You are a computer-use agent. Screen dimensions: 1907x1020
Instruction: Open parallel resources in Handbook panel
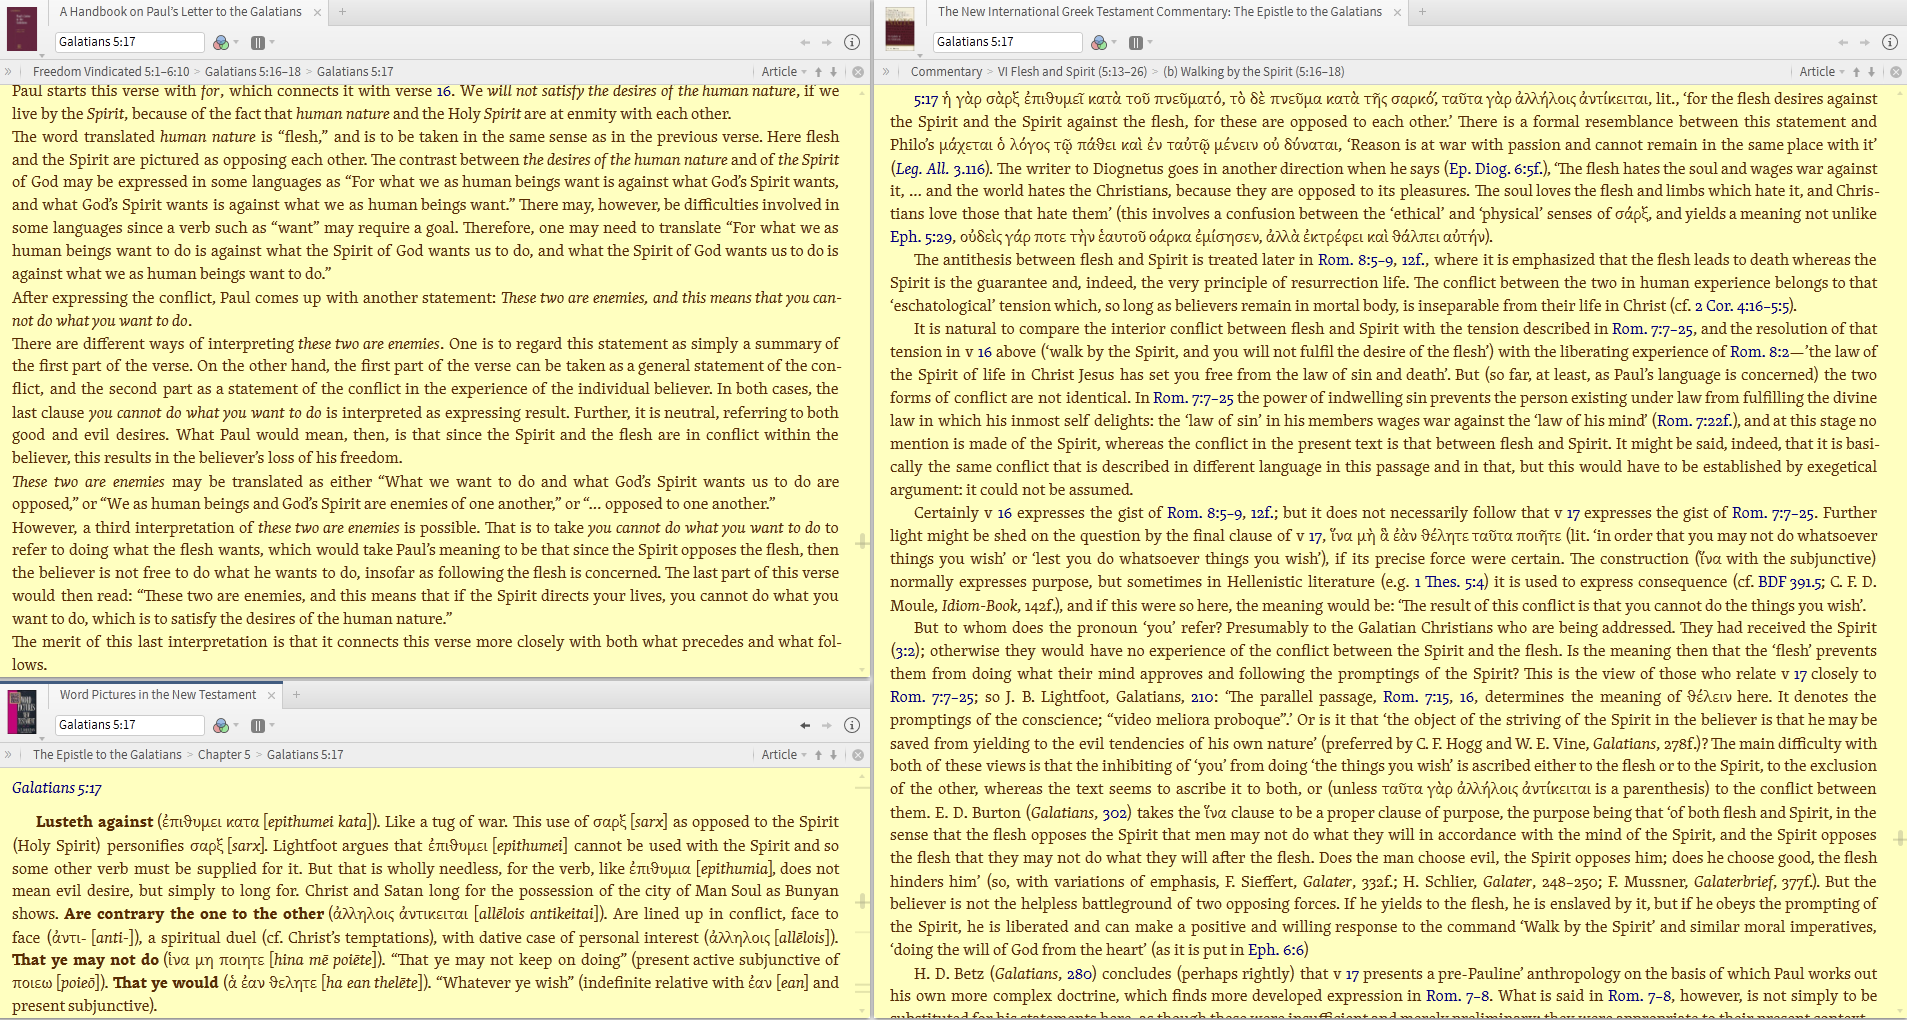tap(262, 42)
